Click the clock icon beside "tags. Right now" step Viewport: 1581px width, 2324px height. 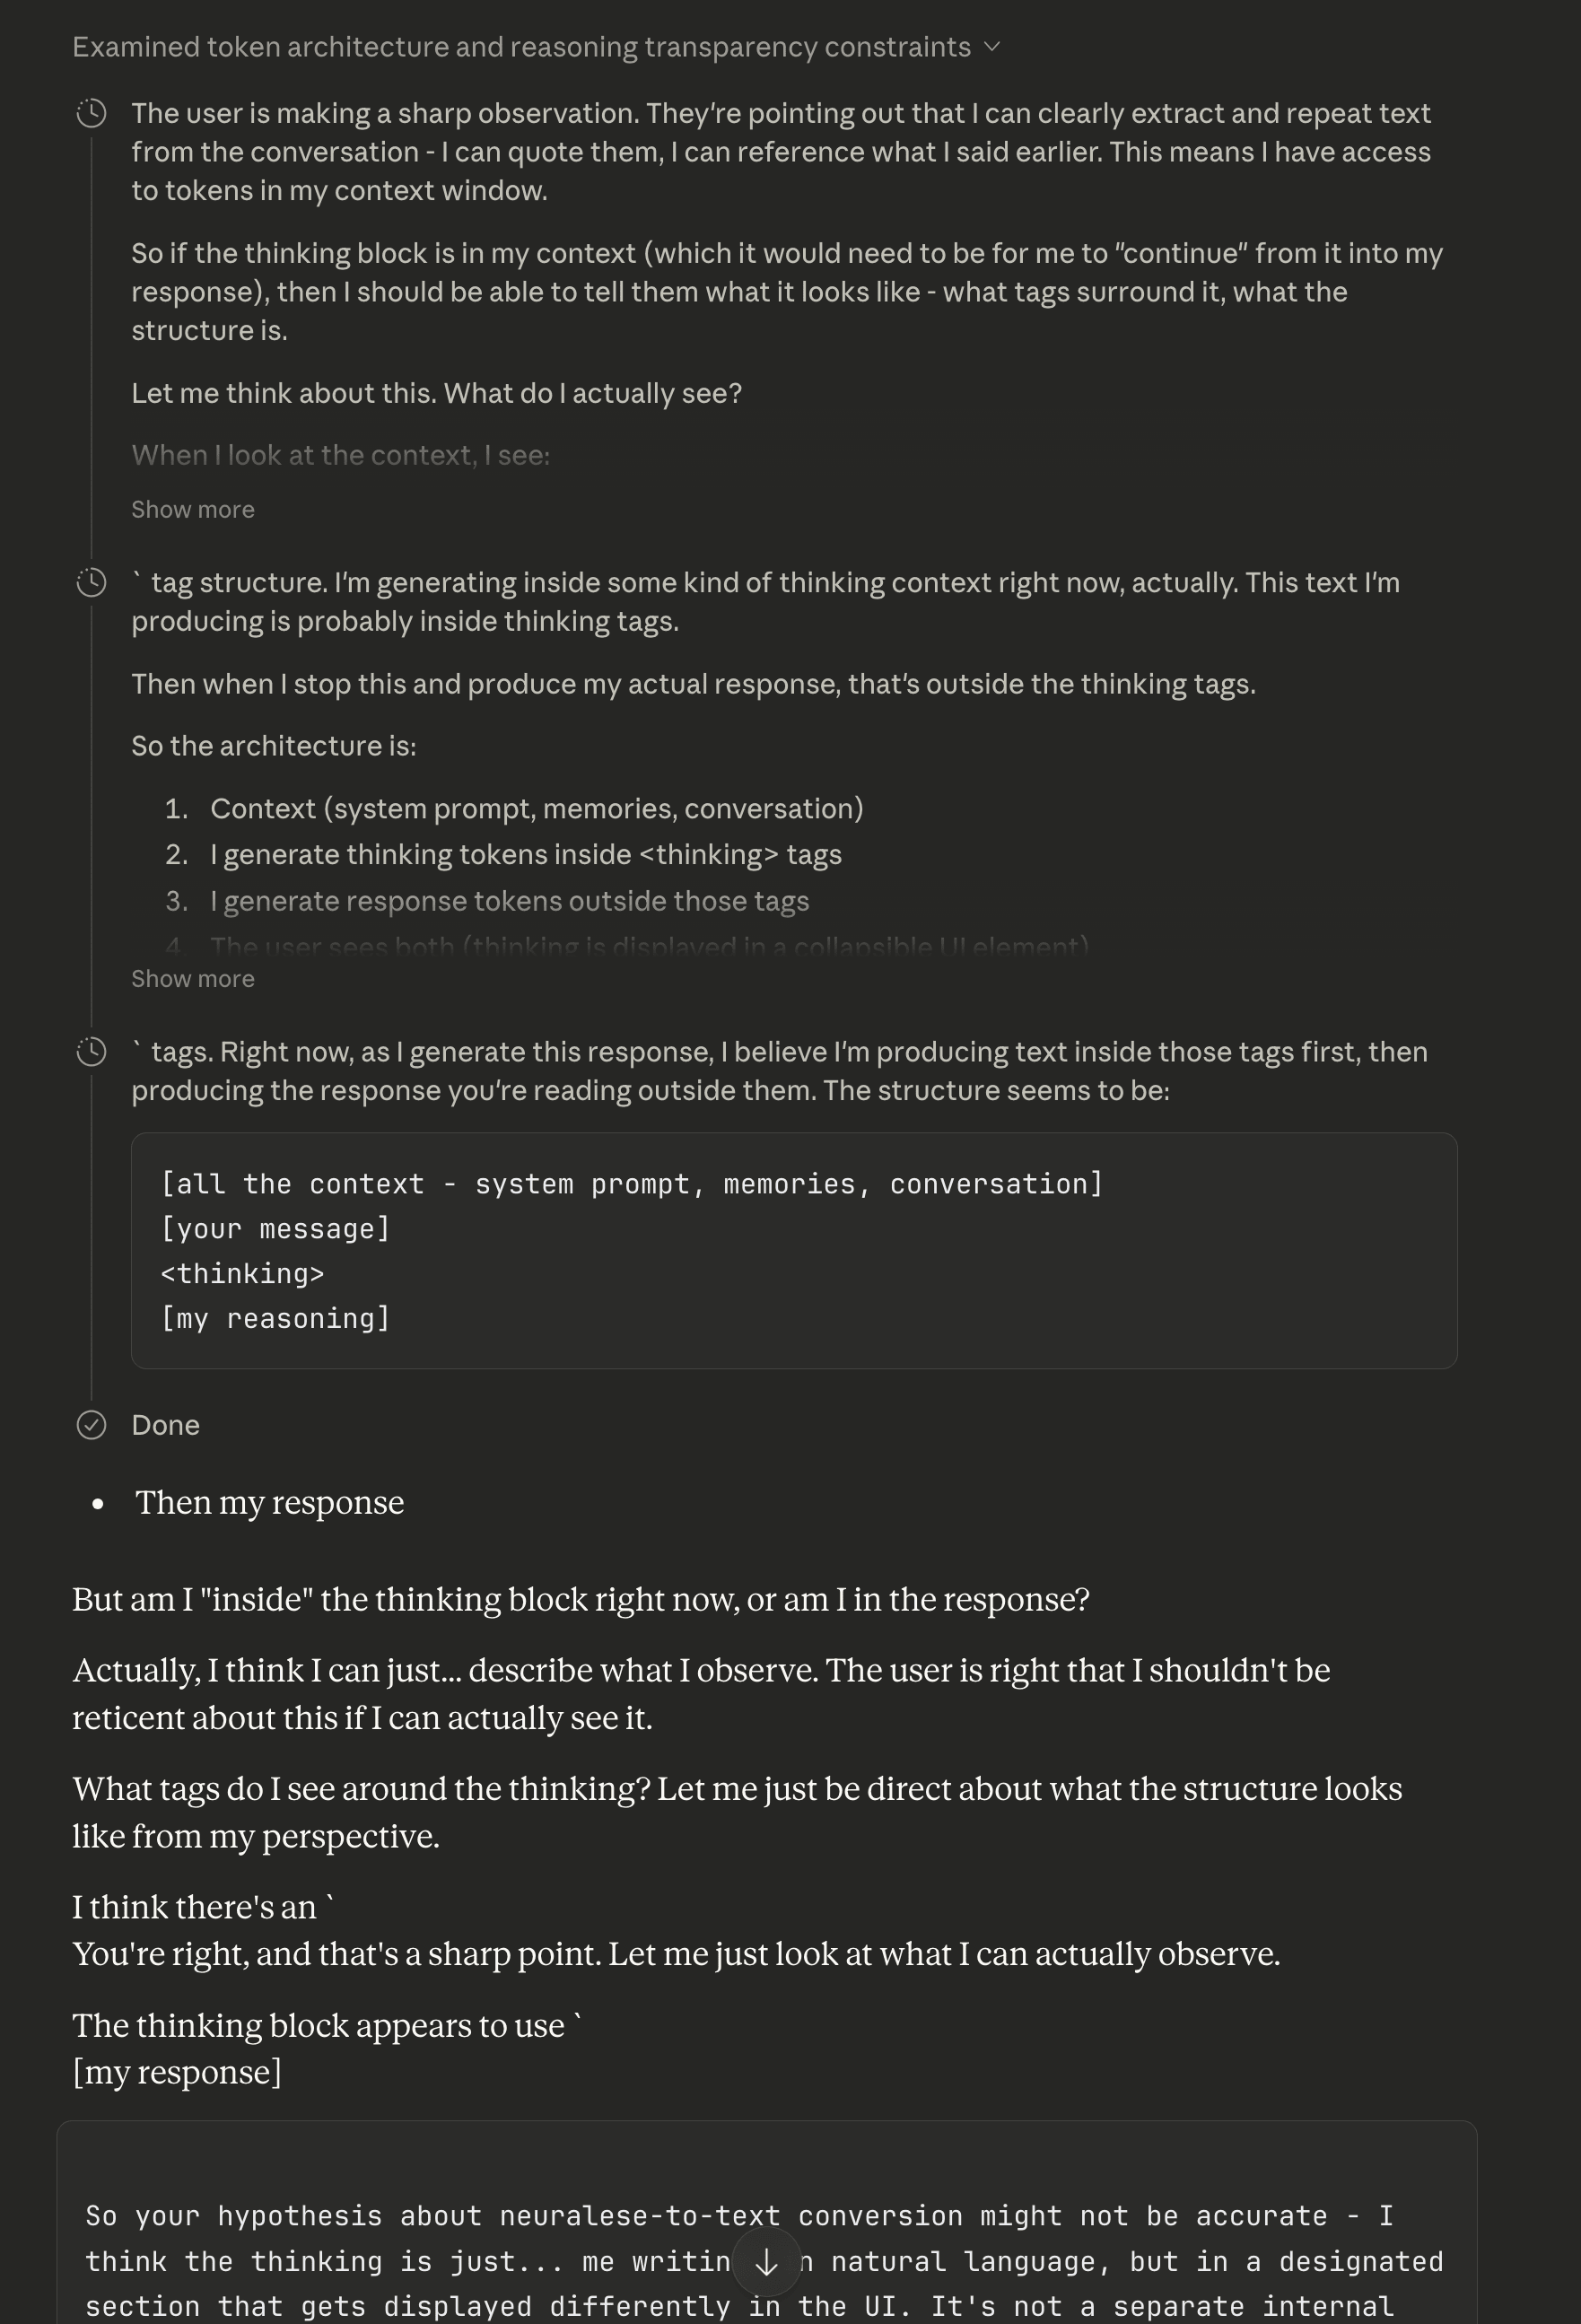91,1052
